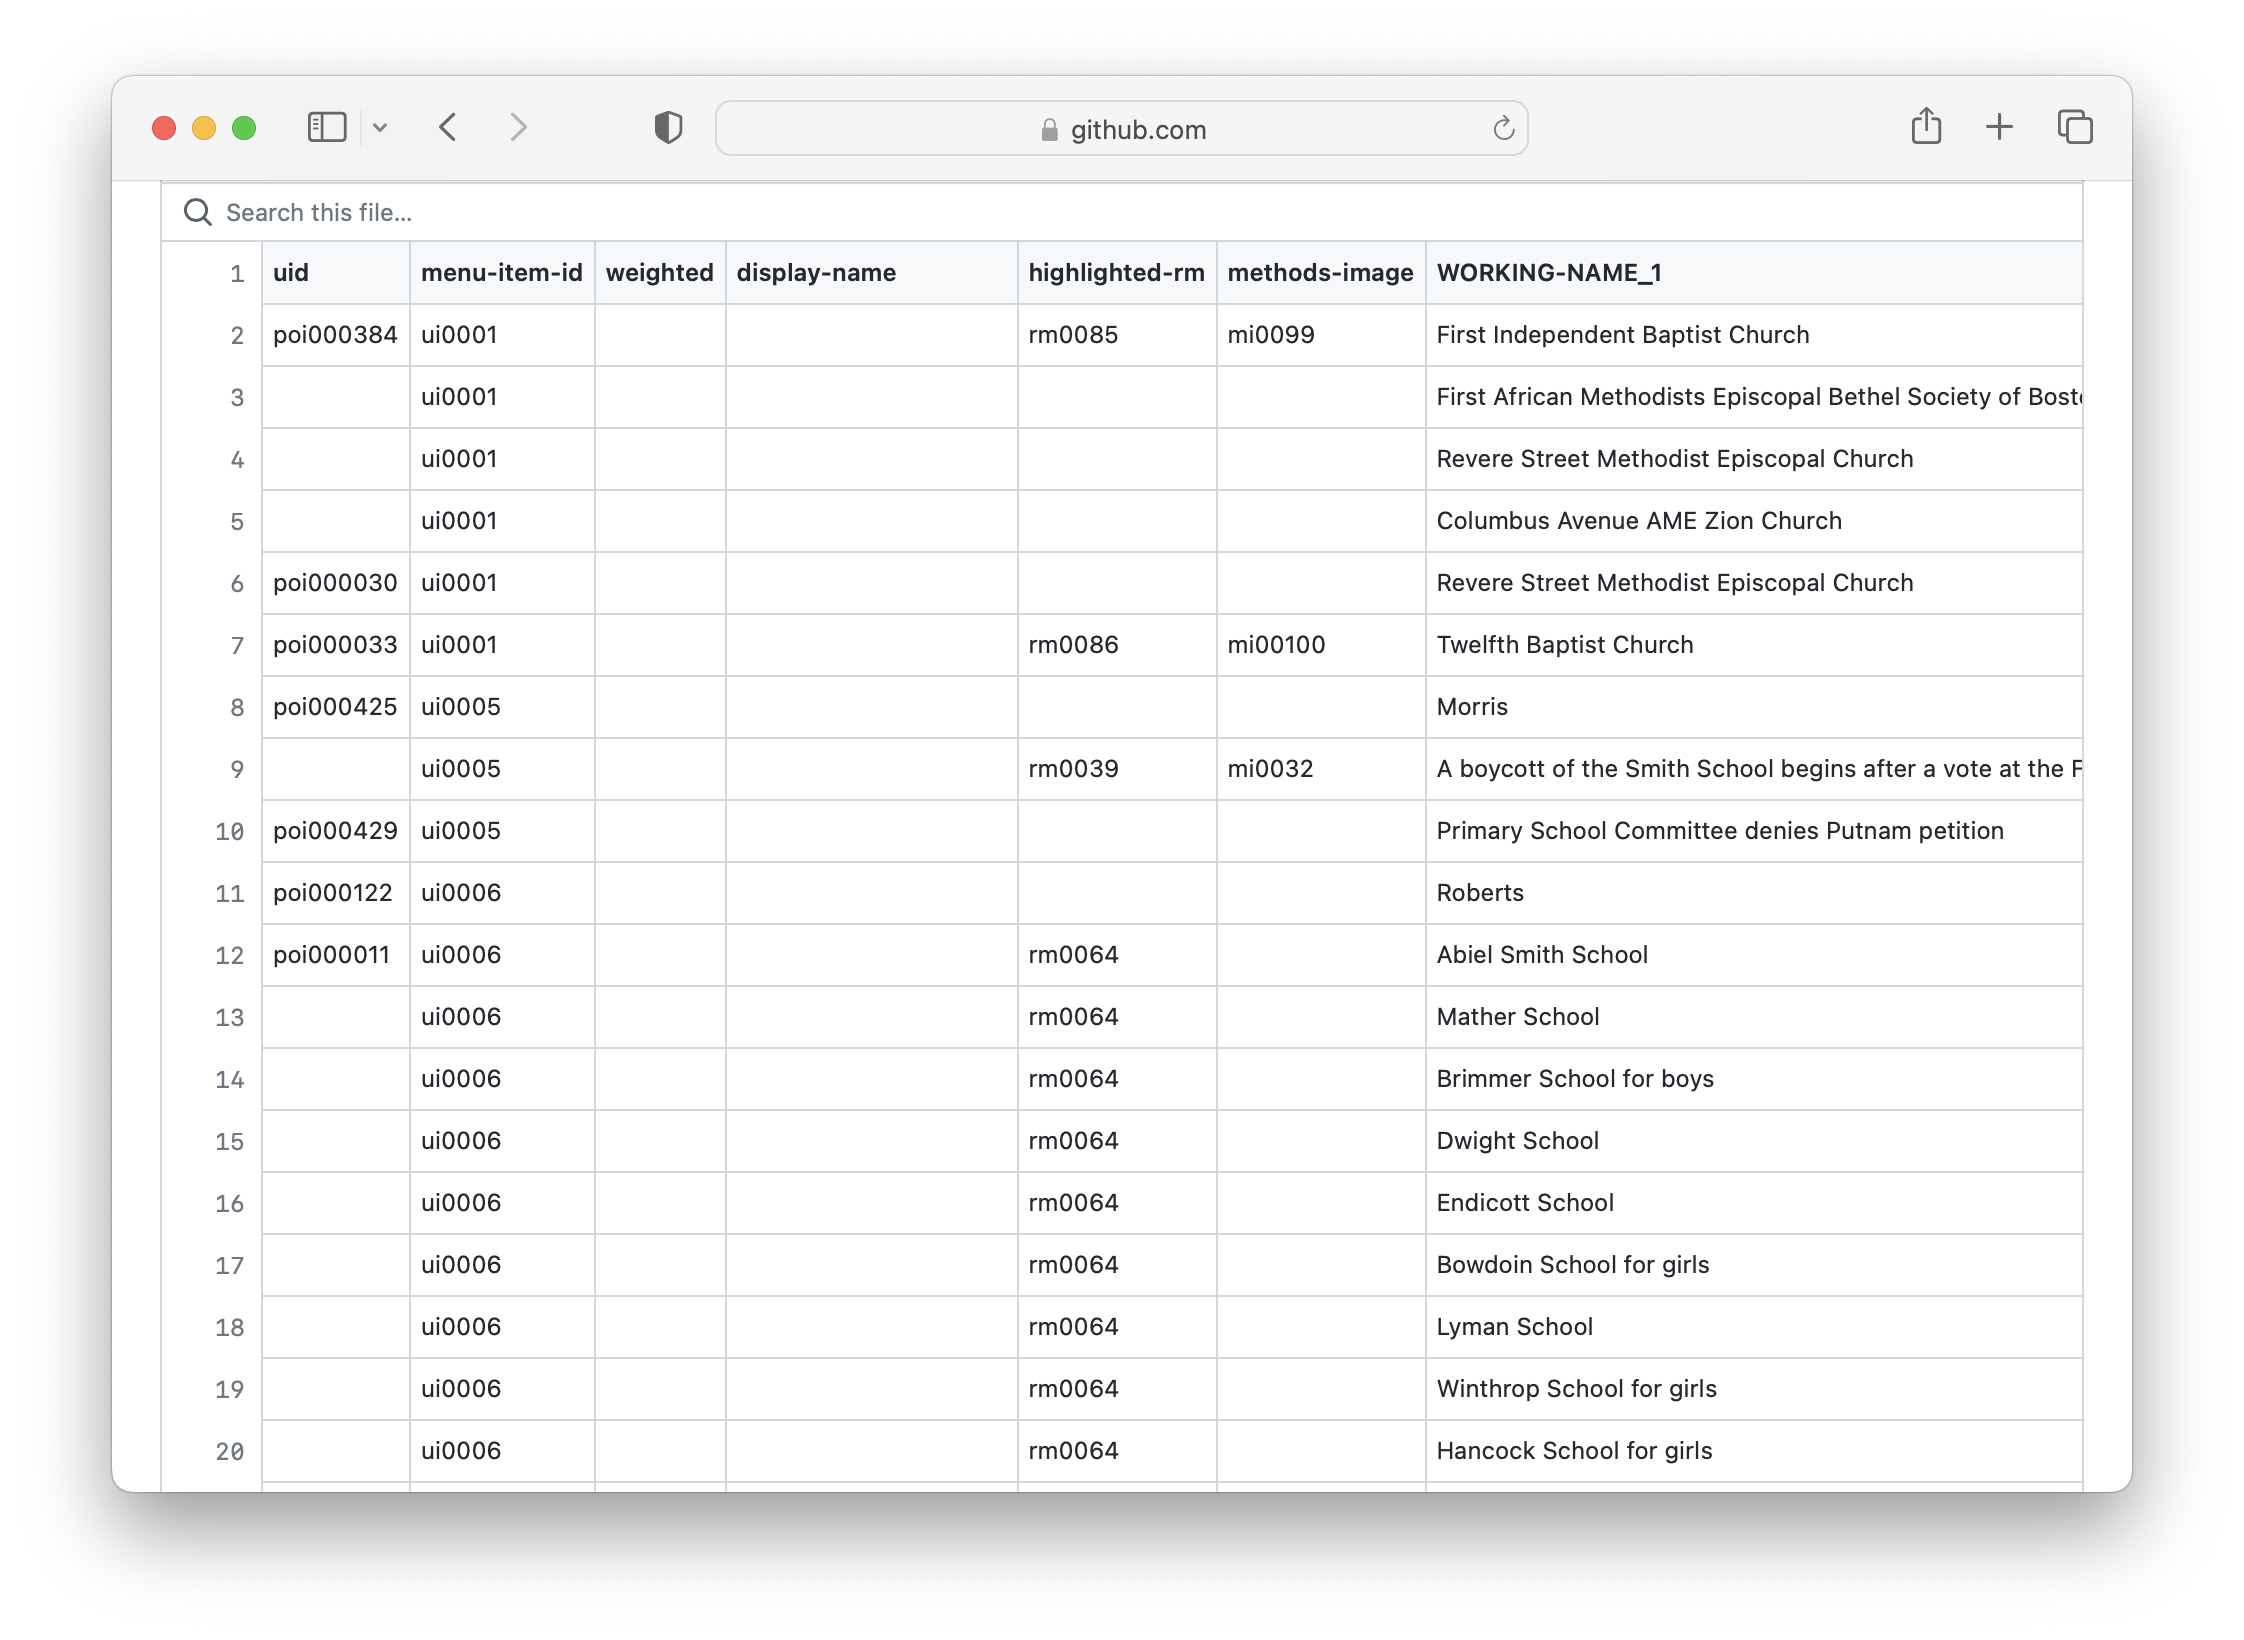Open the sidebar options dropdown chevron
The image size is (2244, 1640).
(x=380, y=128)
